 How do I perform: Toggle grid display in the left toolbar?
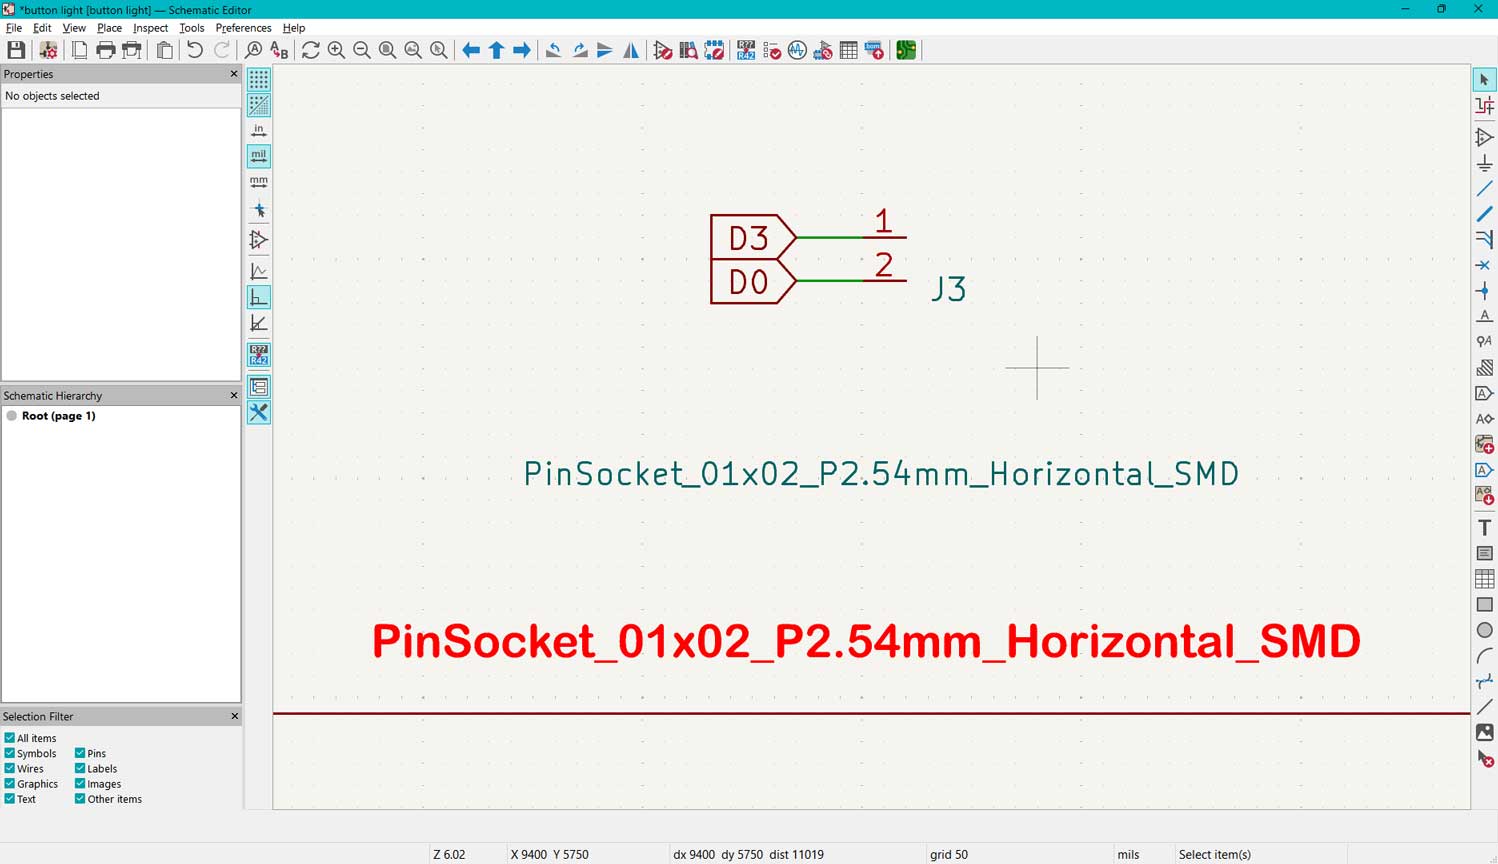pyautogui.click(x=259, y=79)
